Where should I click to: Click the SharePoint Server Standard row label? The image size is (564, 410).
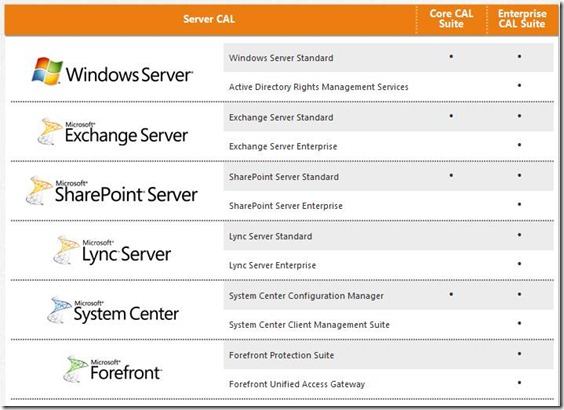284,177
